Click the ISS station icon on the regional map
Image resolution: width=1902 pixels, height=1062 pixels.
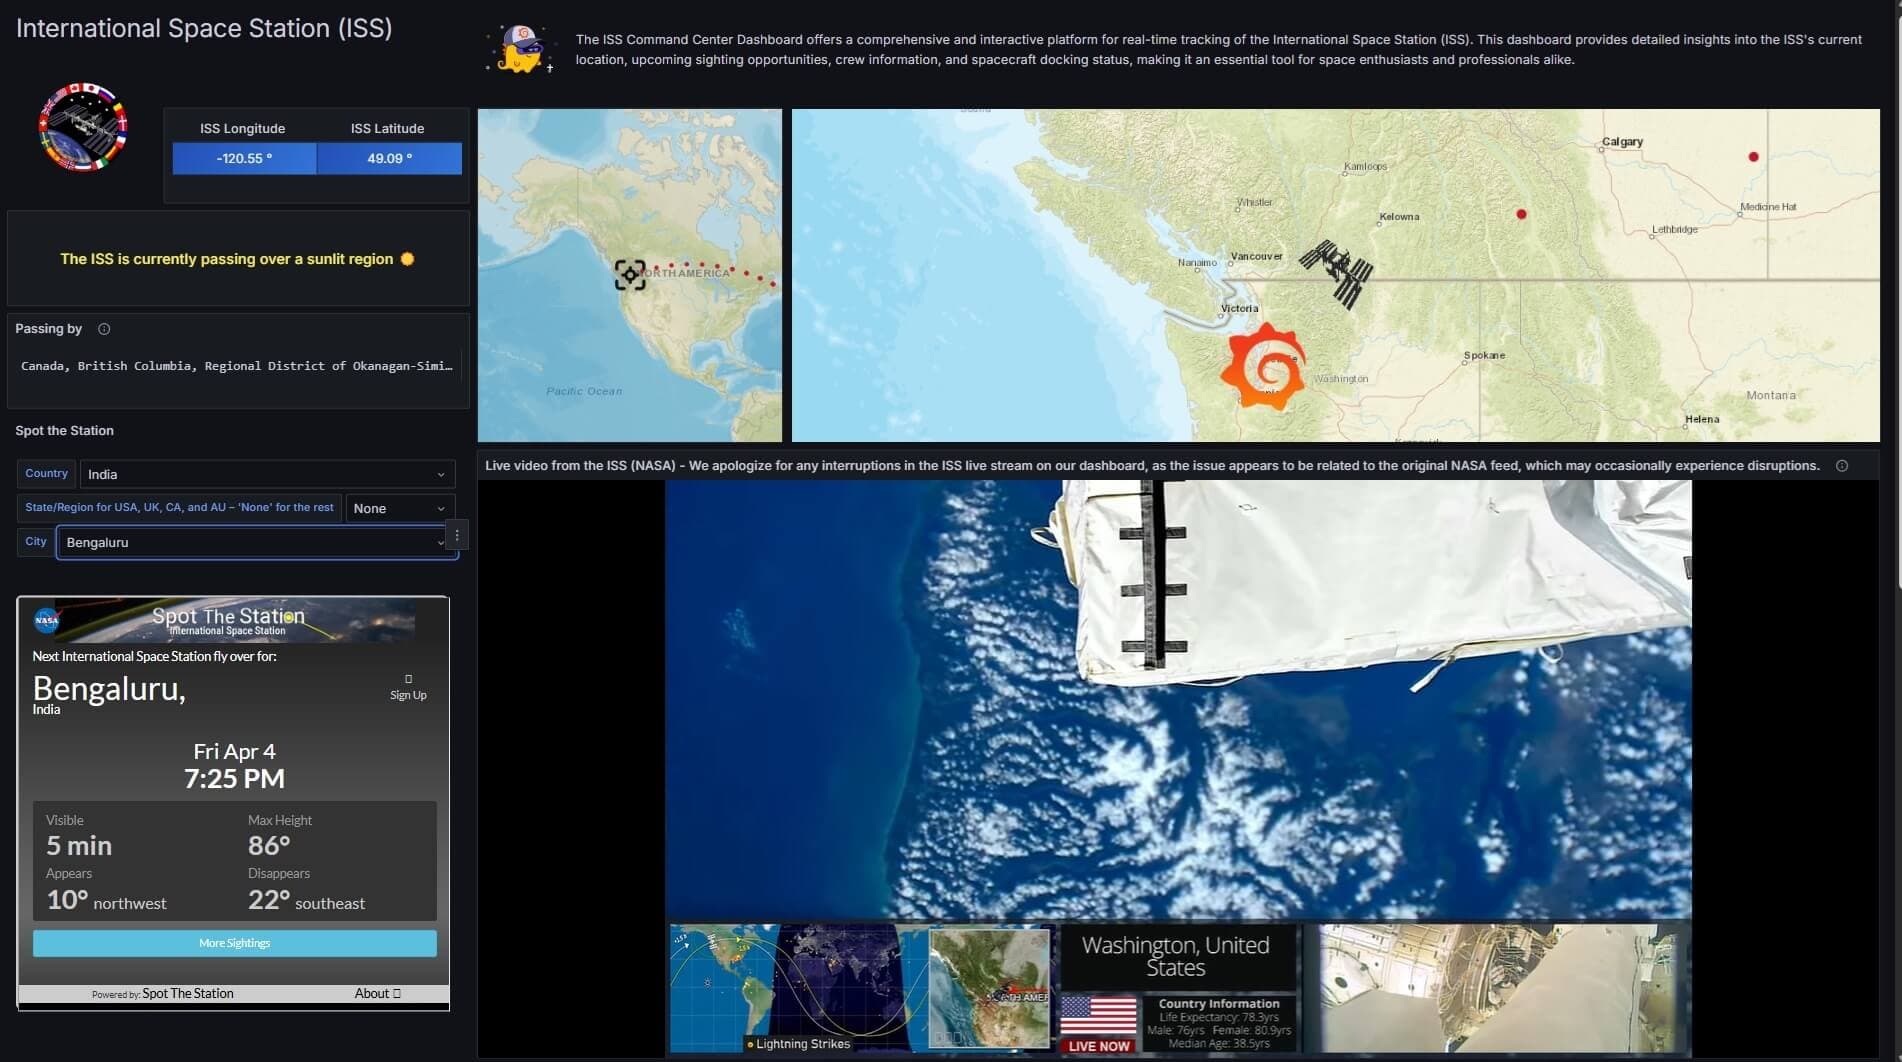(x=1337, y=267)
